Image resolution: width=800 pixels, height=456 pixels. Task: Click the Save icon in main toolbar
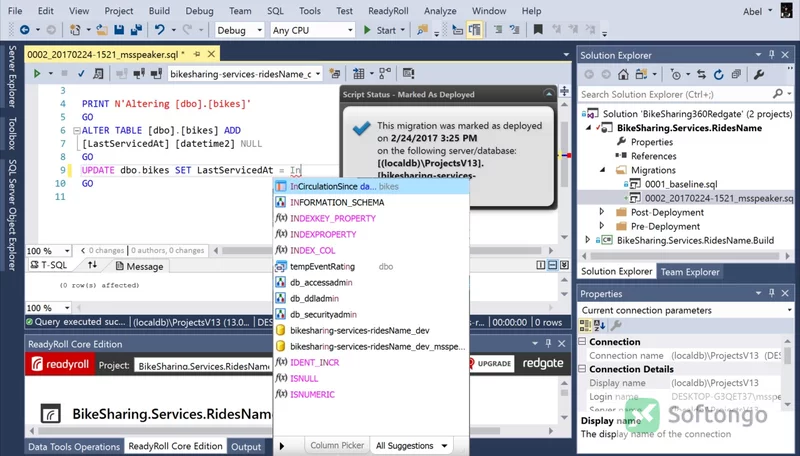(x=119, y=30)
